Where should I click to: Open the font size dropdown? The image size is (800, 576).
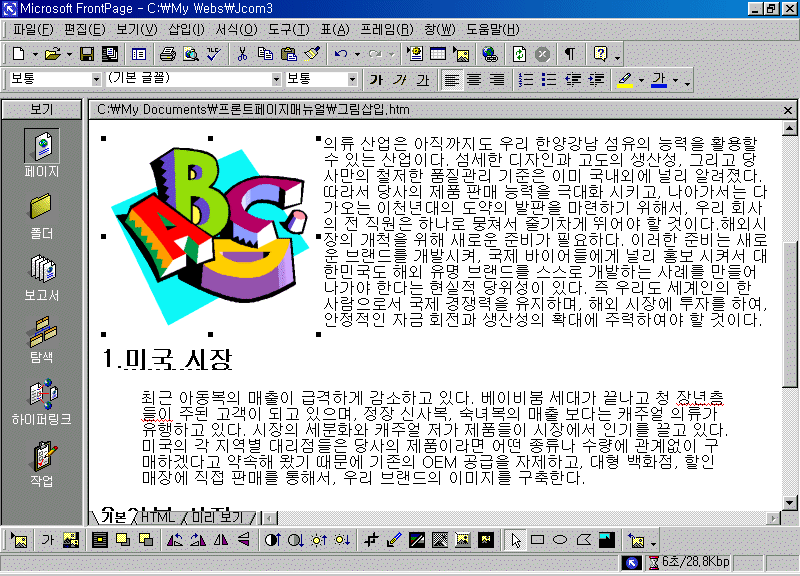[352, 79]
